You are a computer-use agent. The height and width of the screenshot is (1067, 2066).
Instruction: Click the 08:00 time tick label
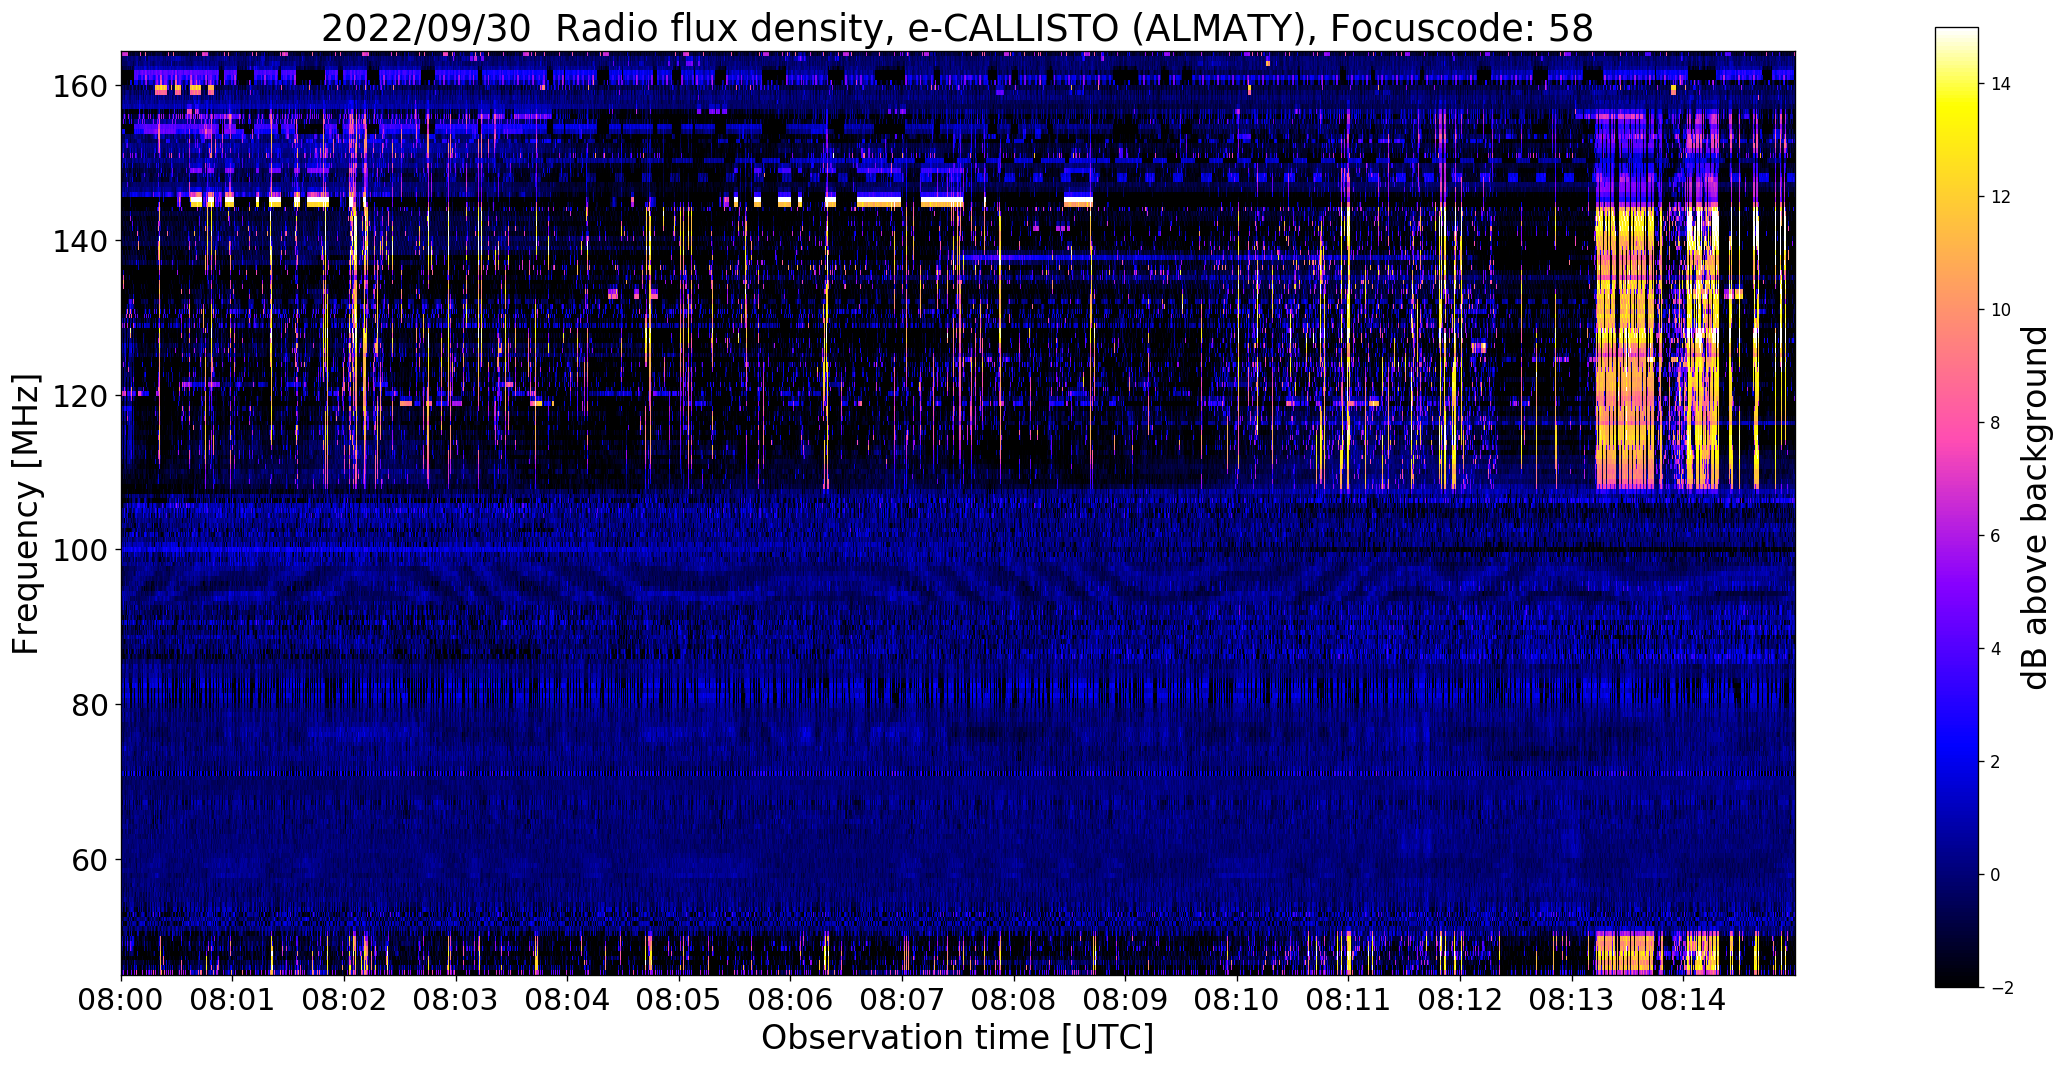121,998
